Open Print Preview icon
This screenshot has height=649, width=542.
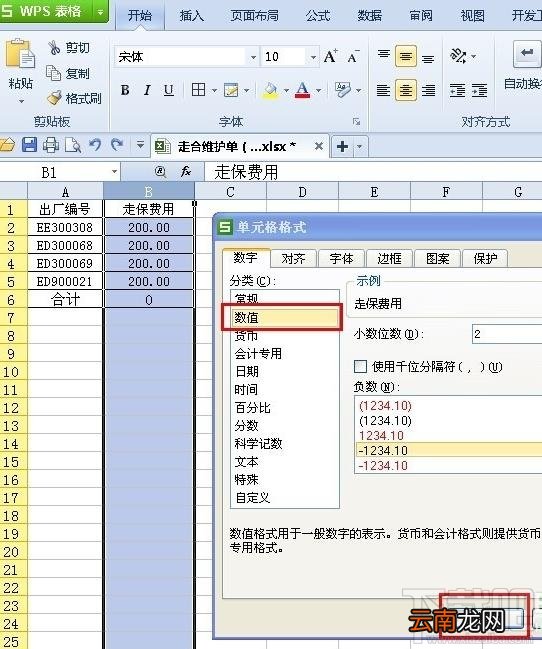pos(73,145)
